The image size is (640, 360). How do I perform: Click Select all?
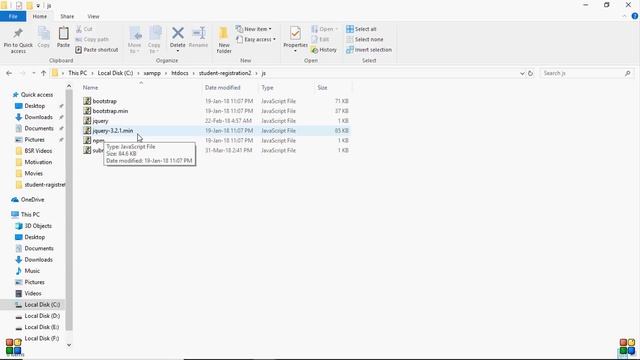[x=361, y=29]
